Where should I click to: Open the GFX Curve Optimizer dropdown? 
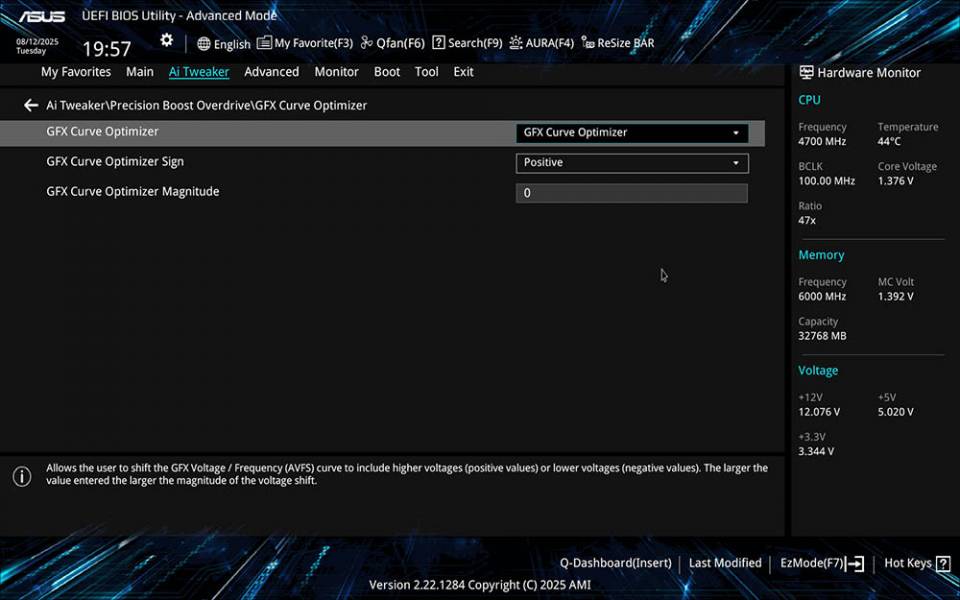(632, 132)
